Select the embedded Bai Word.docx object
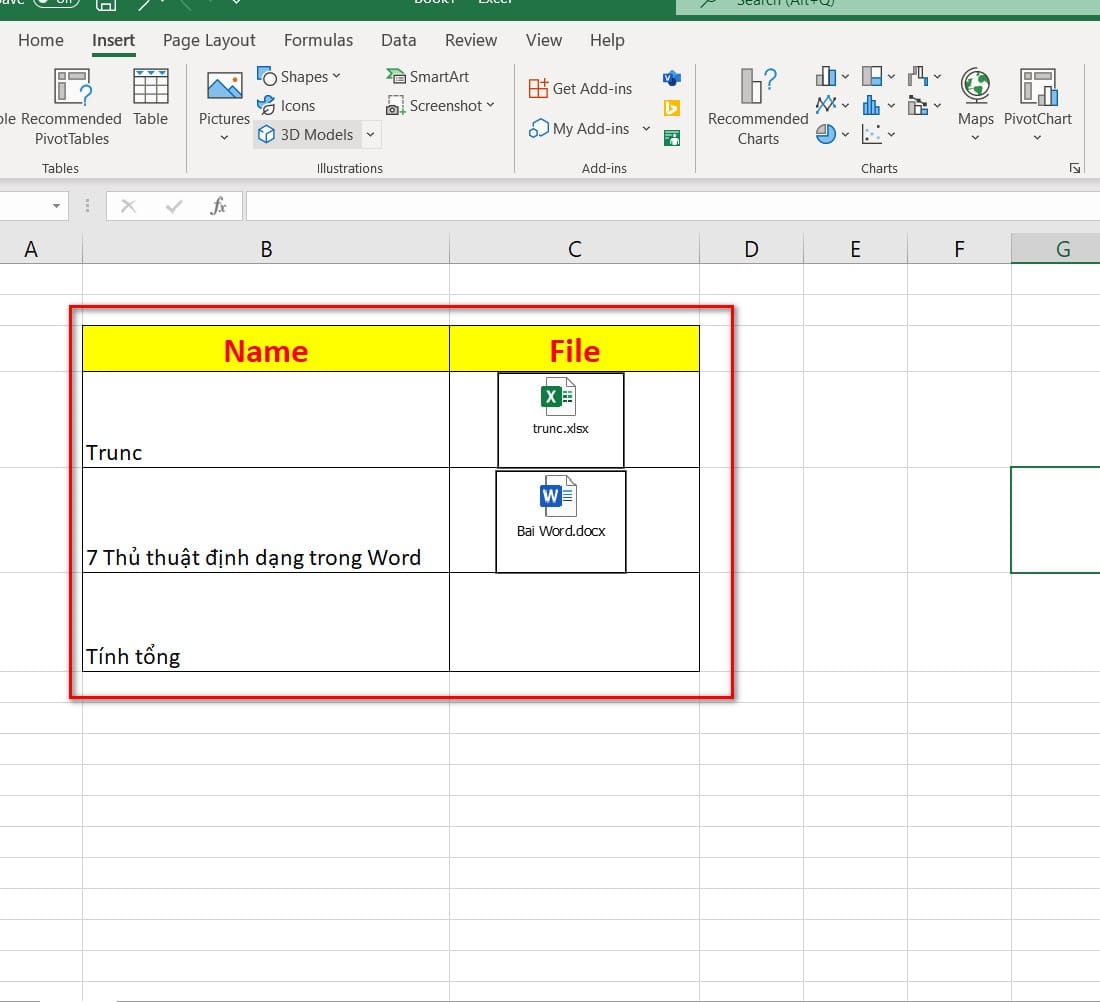 560,520
